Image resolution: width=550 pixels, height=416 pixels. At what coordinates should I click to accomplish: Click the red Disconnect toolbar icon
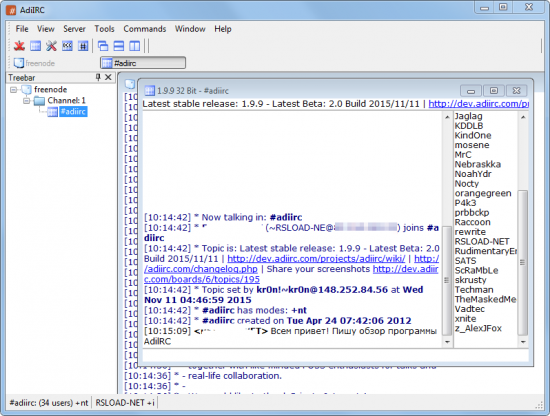click(x=19, y=46)
